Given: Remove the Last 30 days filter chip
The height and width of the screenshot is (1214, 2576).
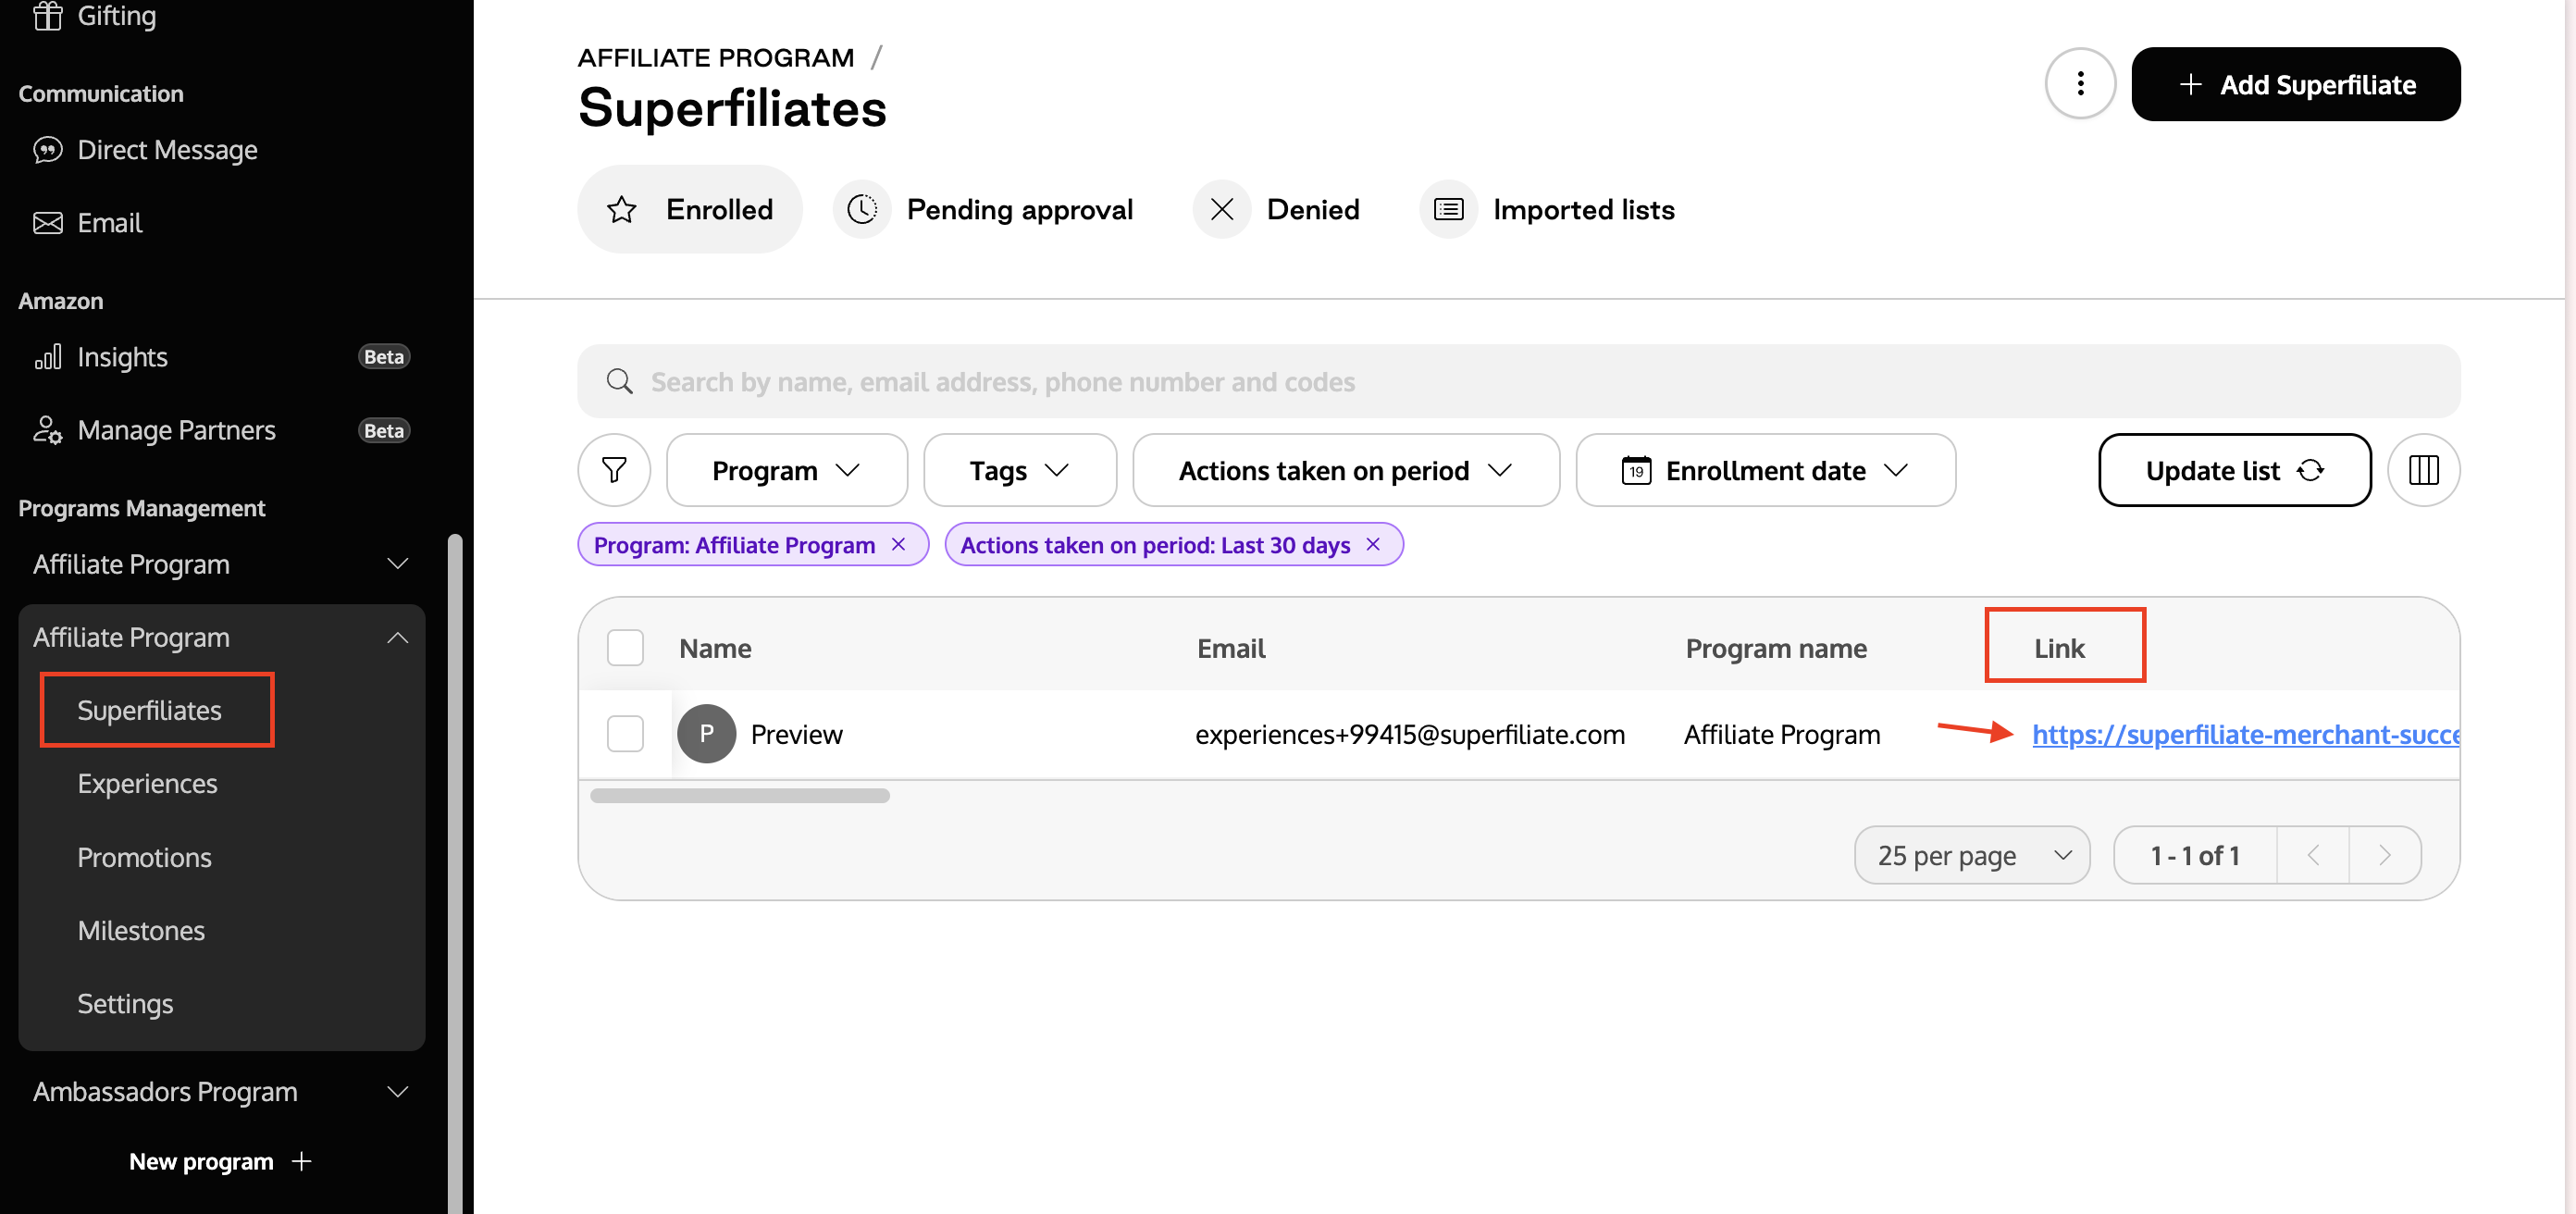Looking at the screenshot, I should click(x=1373, y=544).
